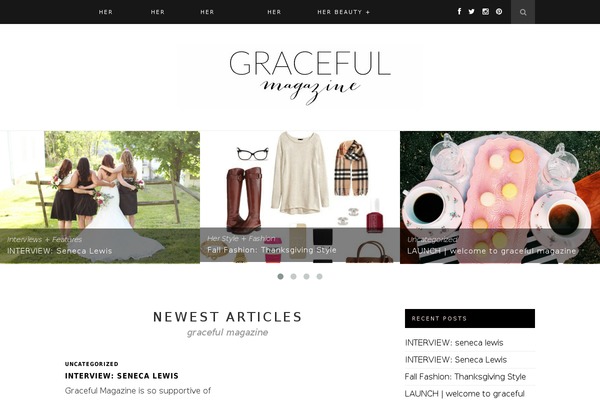
Task: Select the third slider pagination dot
Action: coord(307,276)
